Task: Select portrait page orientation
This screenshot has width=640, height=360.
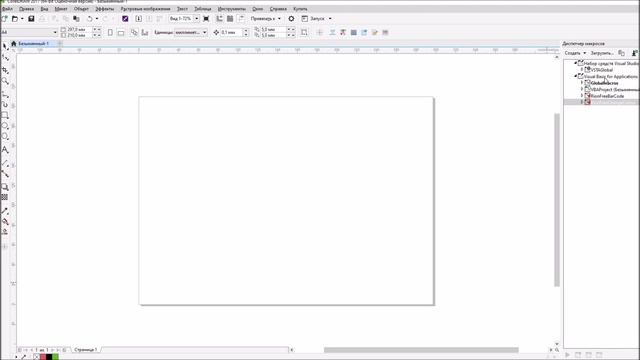Action: pos(110,32)
